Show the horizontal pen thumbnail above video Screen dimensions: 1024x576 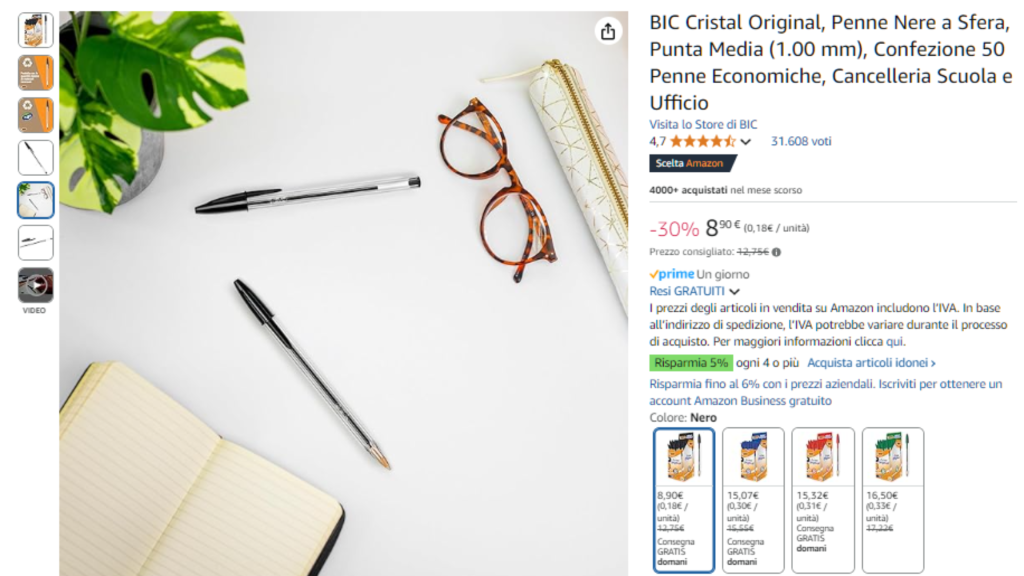click(35, 242)
